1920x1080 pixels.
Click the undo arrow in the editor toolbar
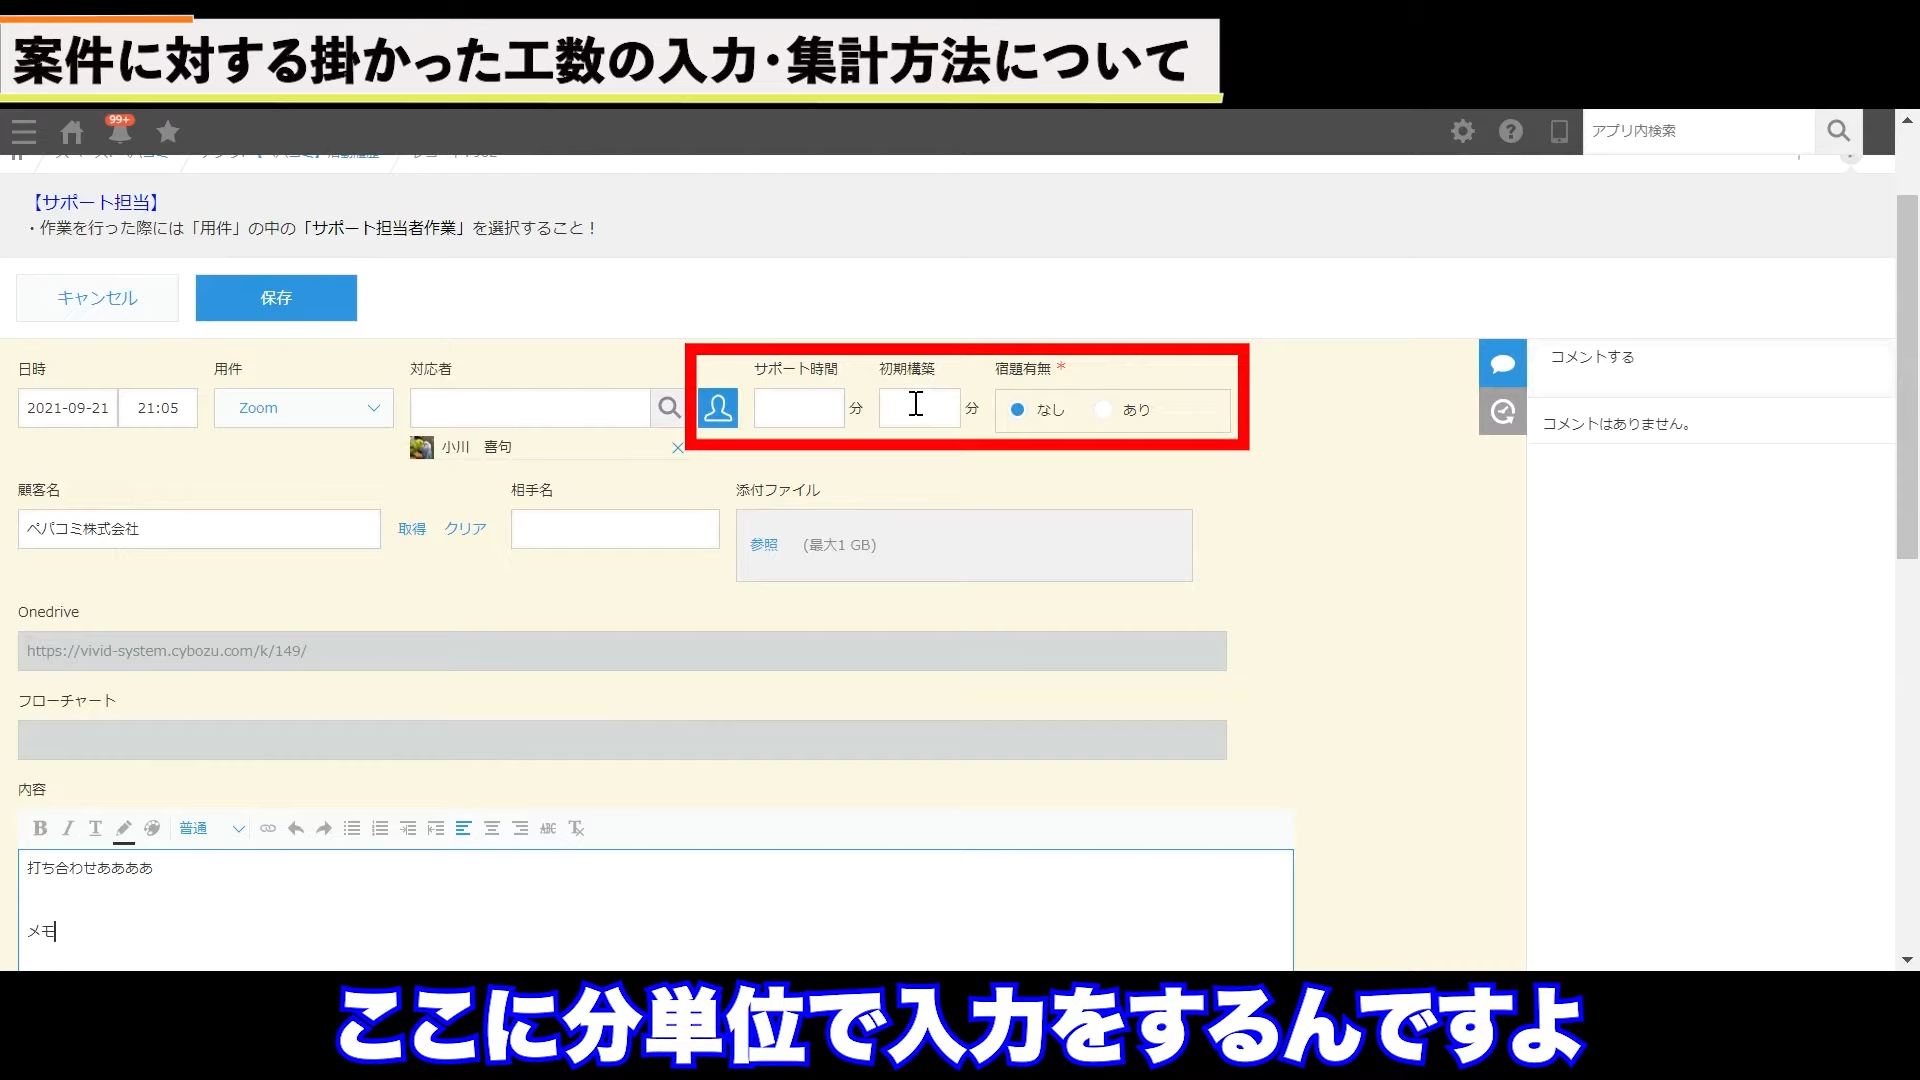click(296, 828)
